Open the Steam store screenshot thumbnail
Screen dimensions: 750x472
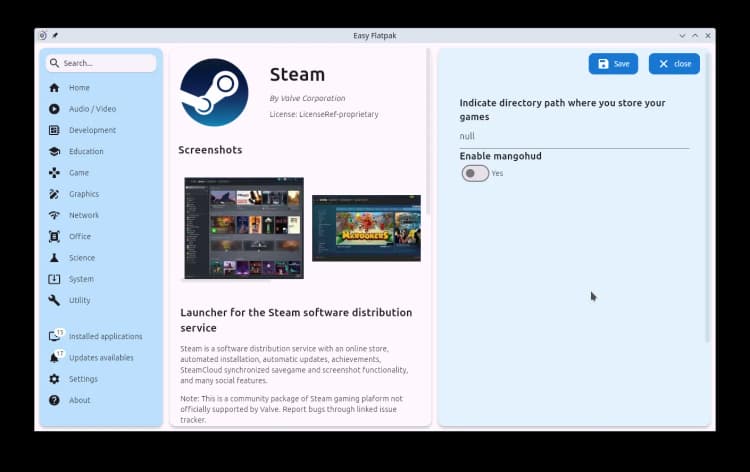pos(366,228)
